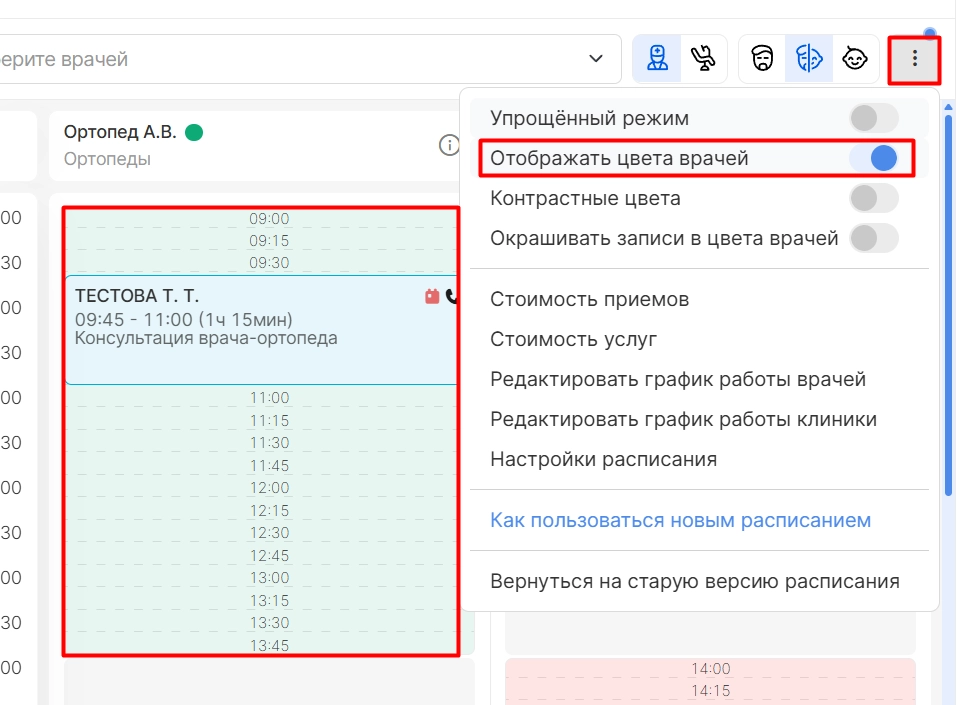
Task: Click the Ортопеды specialty label
Action: tap(108, 159)
